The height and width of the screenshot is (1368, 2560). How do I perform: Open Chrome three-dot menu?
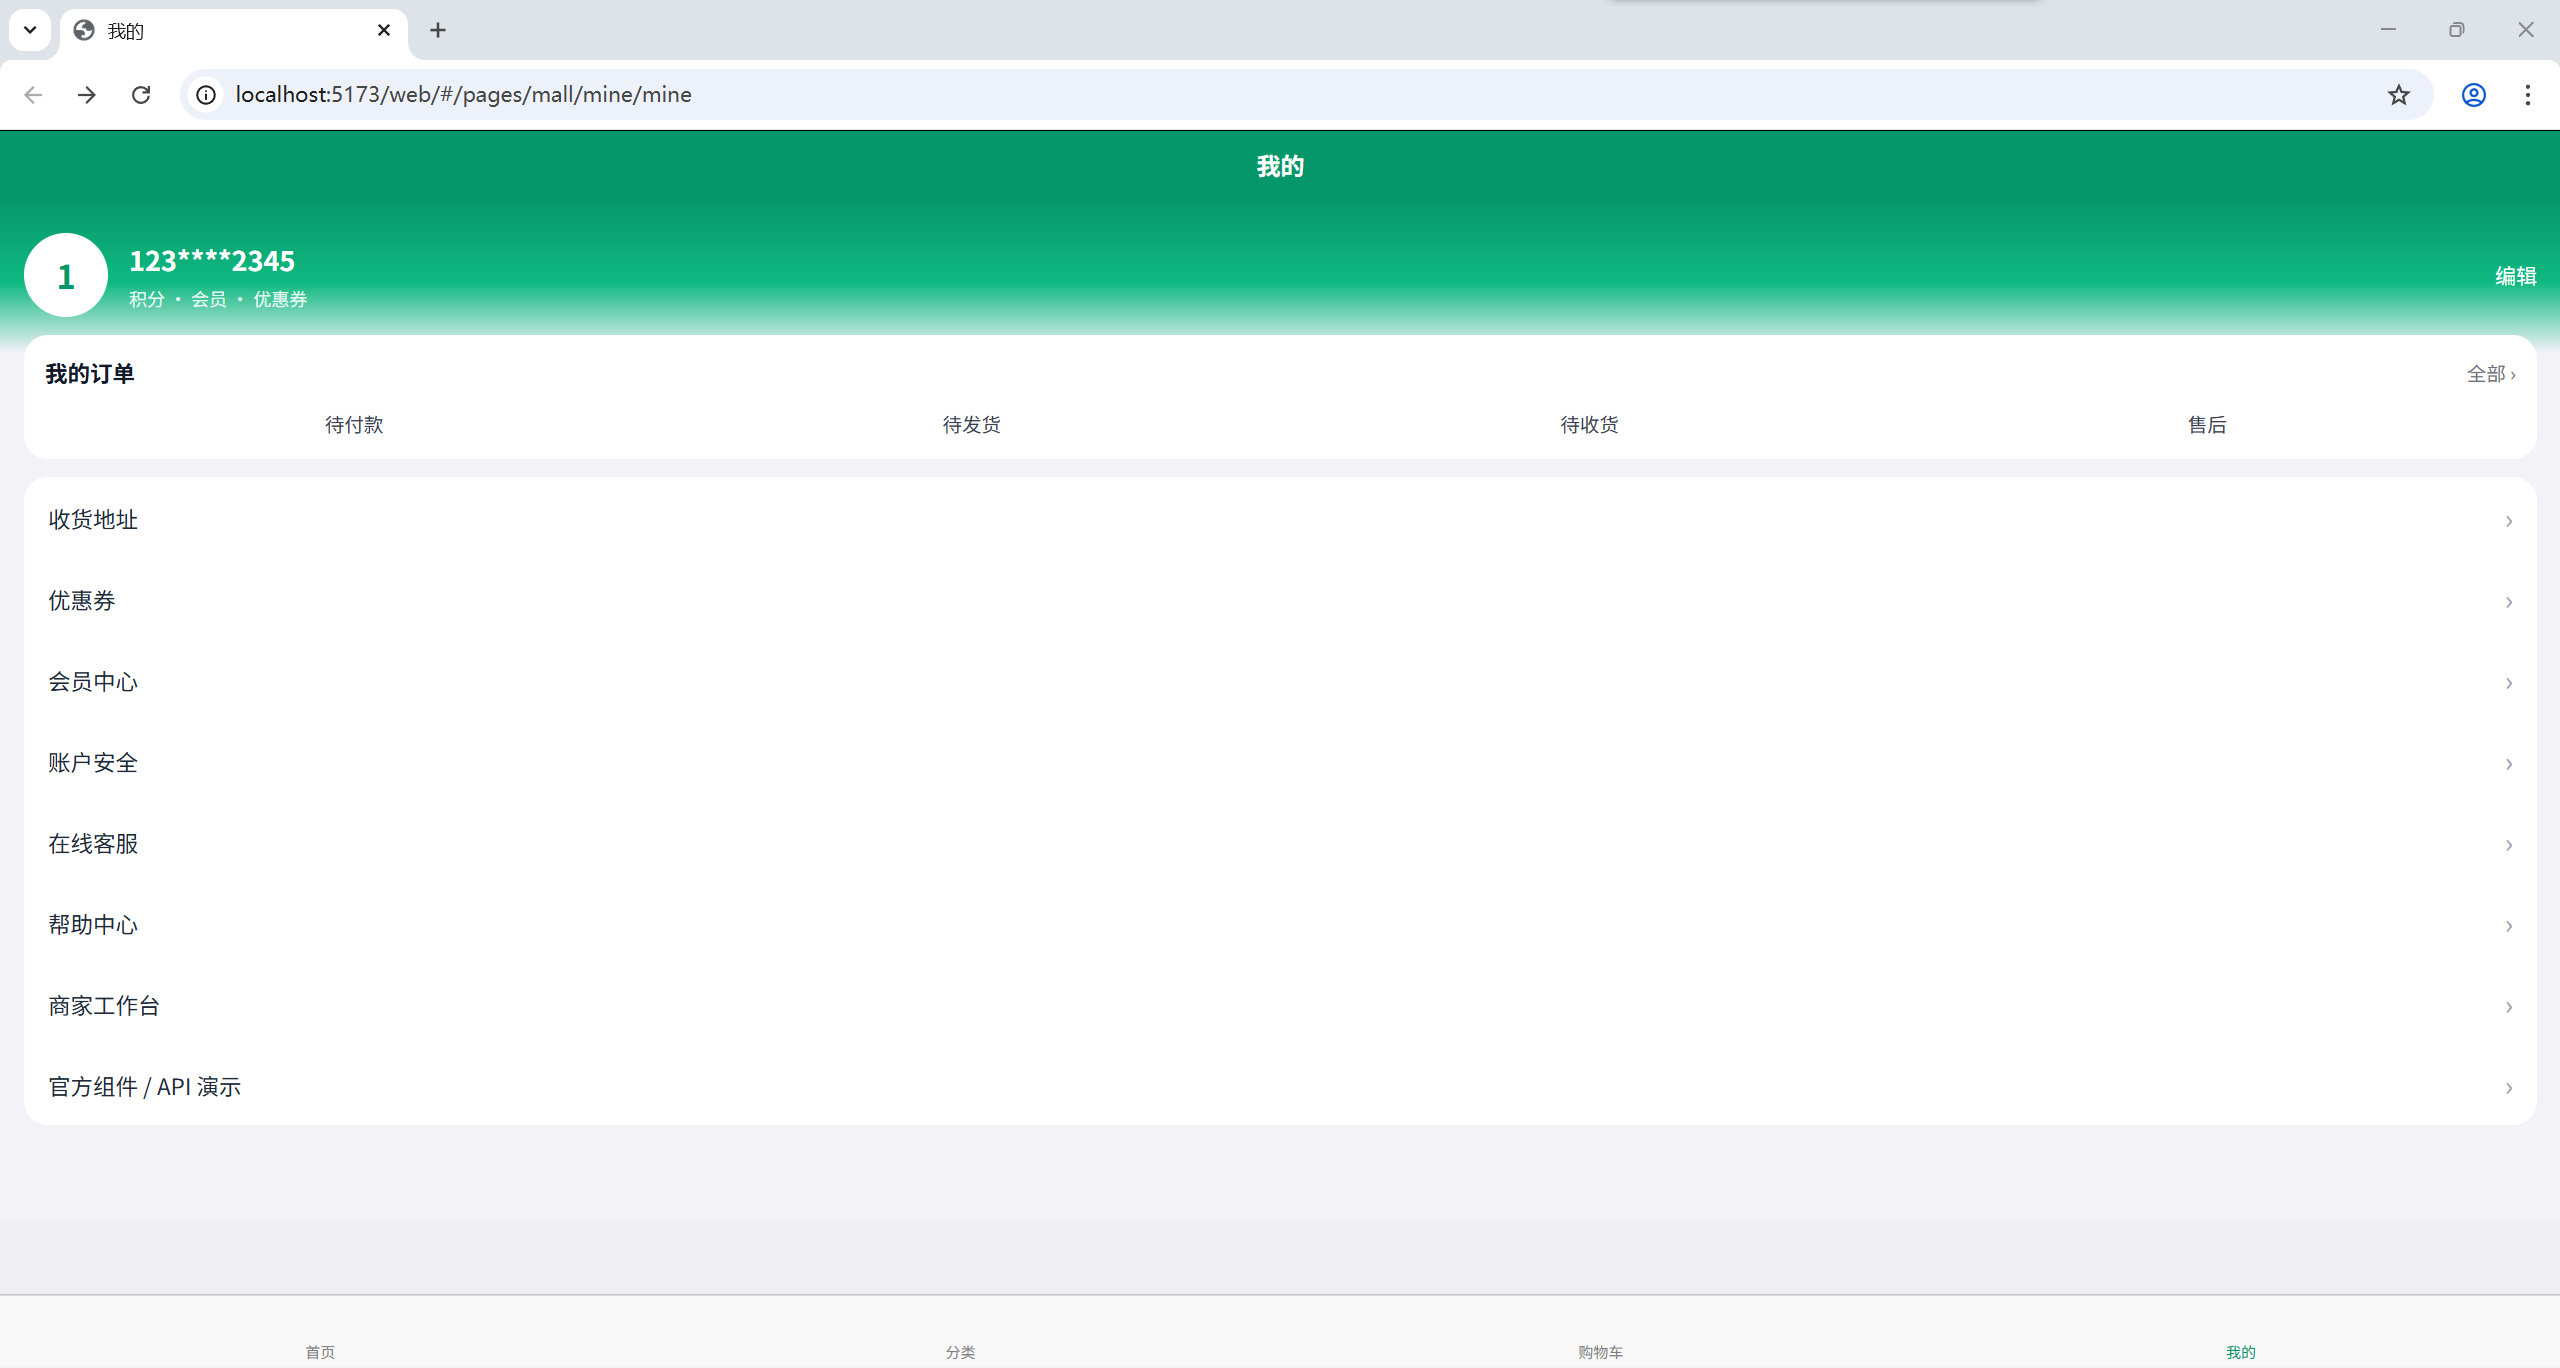point(2527,94)
